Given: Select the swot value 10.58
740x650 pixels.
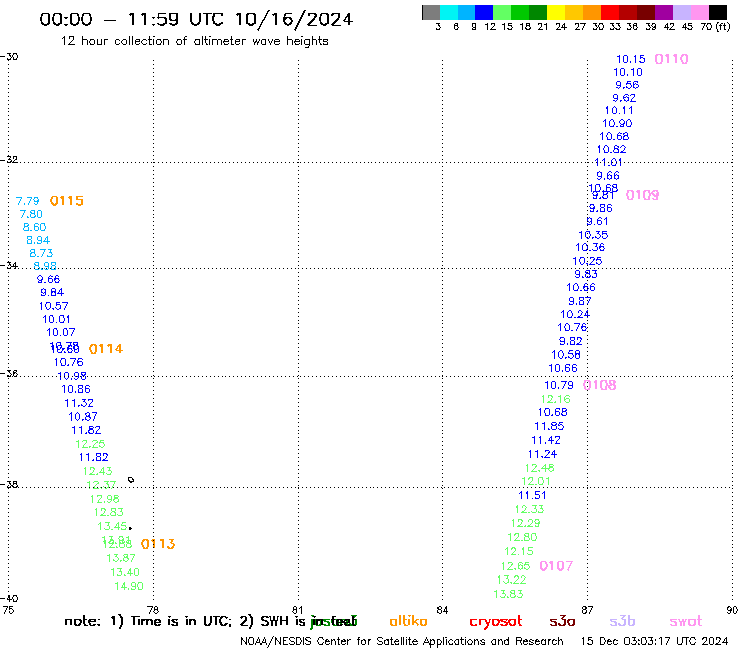Looking at the screenshot, I should (566, 355).
